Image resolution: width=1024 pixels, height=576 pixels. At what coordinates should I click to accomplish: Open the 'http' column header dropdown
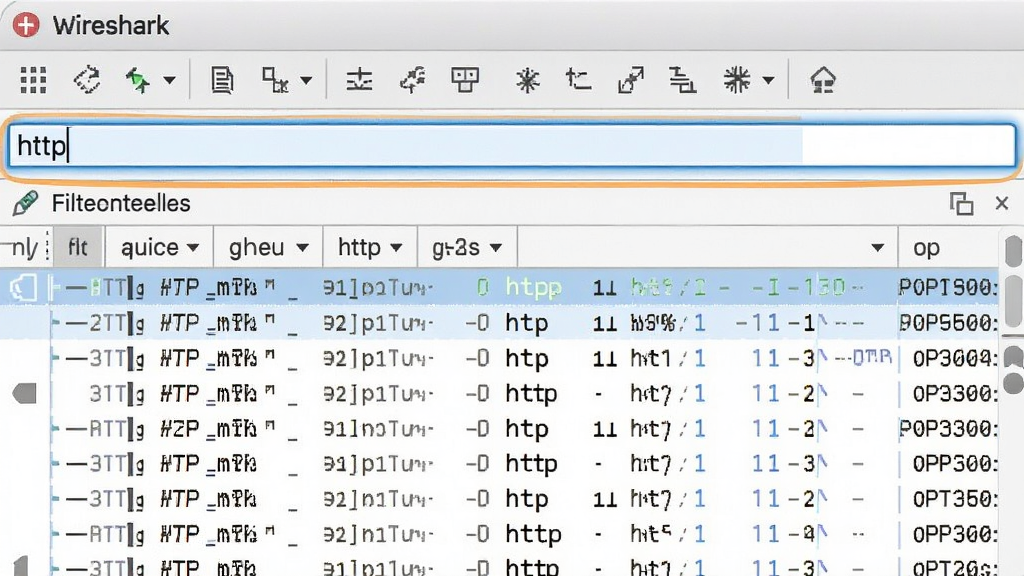point(396,248)
